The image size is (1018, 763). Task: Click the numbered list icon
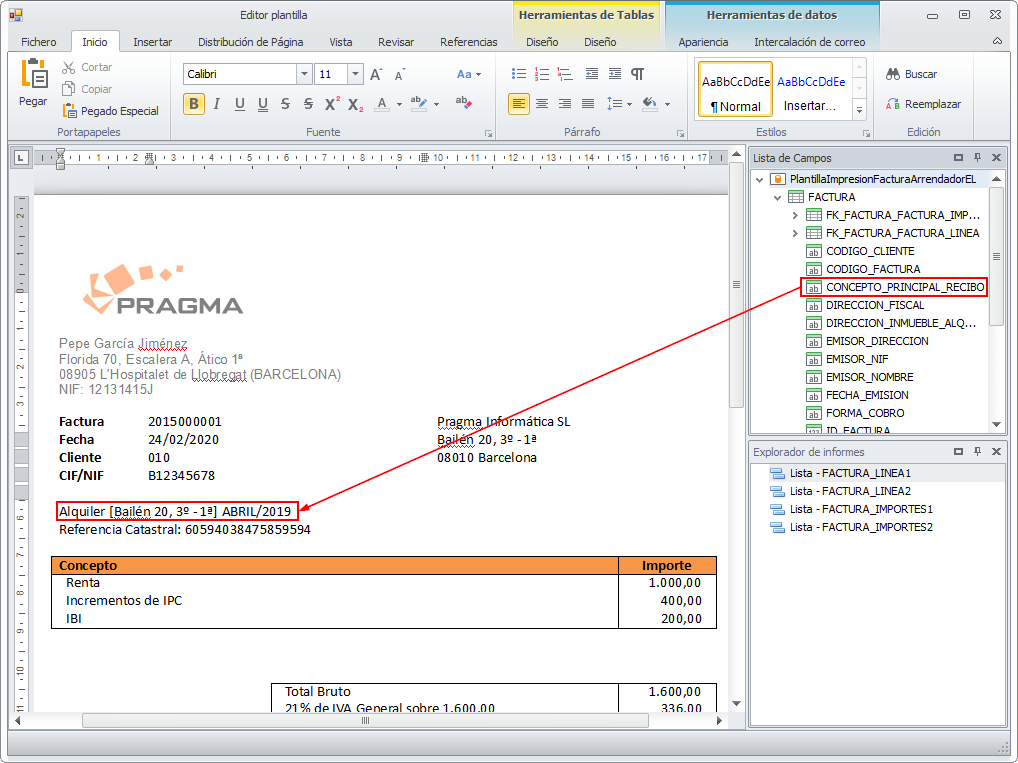542,74
